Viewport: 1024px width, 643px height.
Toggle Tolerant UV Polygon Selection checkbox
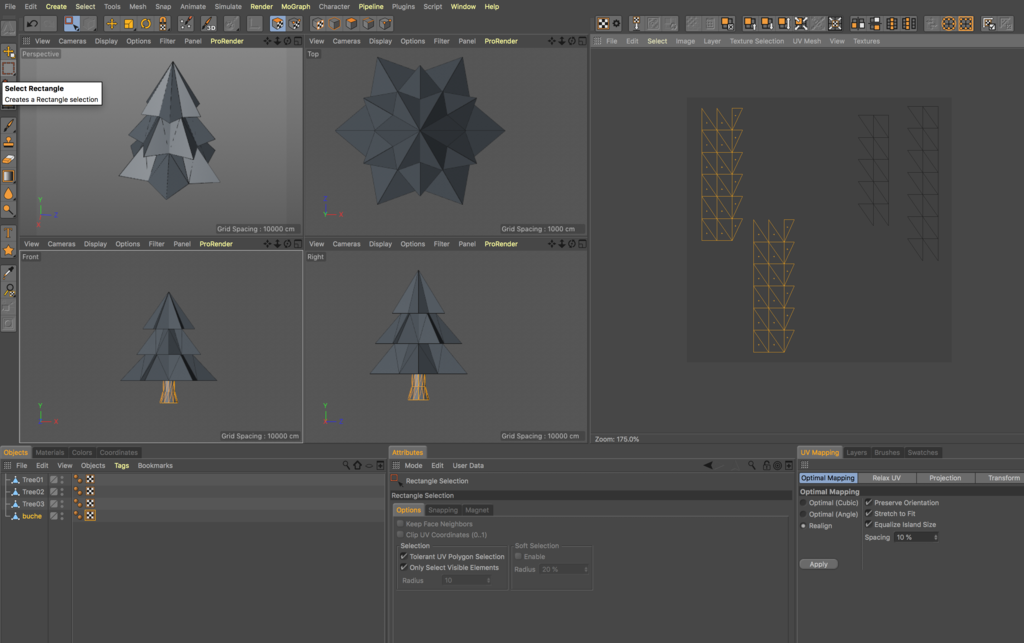tap(404, 556)
